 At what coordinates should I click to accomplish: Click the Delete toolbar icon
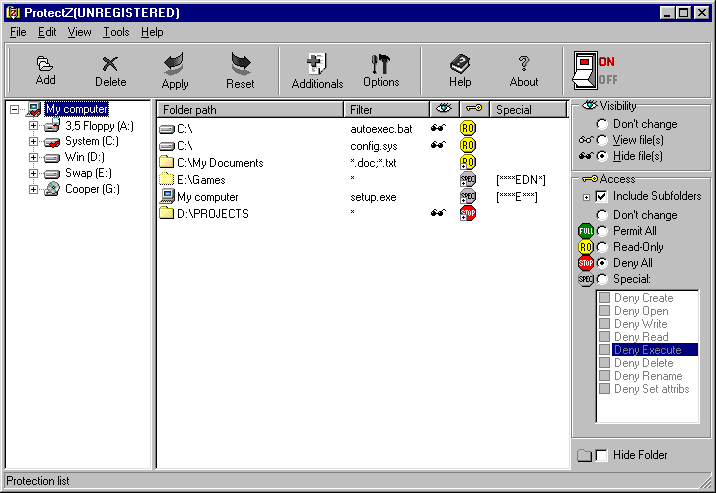111,70
